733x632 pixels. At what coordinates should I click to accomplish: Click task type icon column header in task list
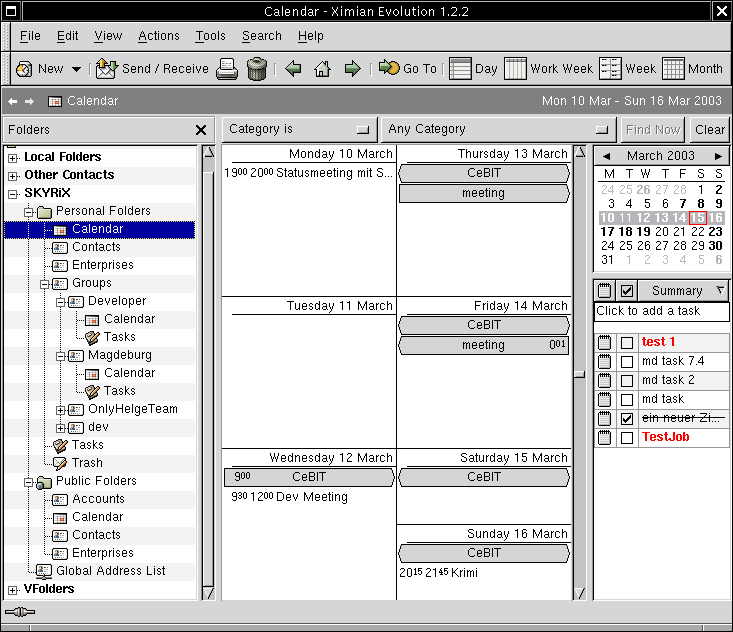click(x=605, y=291)
